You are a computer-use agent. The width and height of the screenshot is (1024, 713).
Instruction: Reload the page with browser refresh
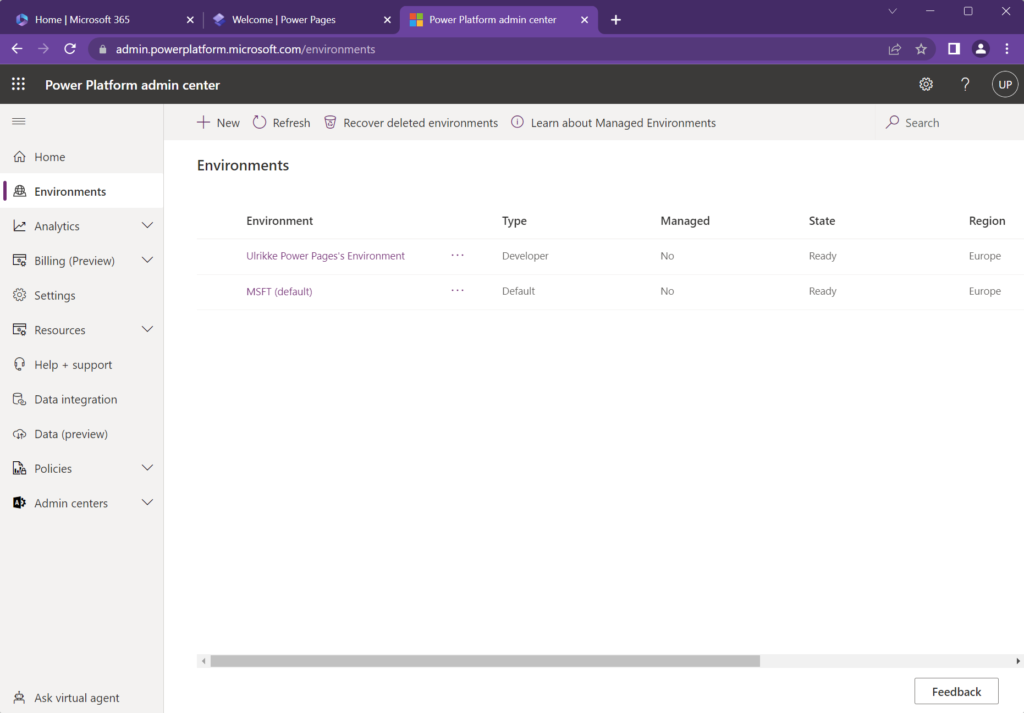tap(70, 49)
